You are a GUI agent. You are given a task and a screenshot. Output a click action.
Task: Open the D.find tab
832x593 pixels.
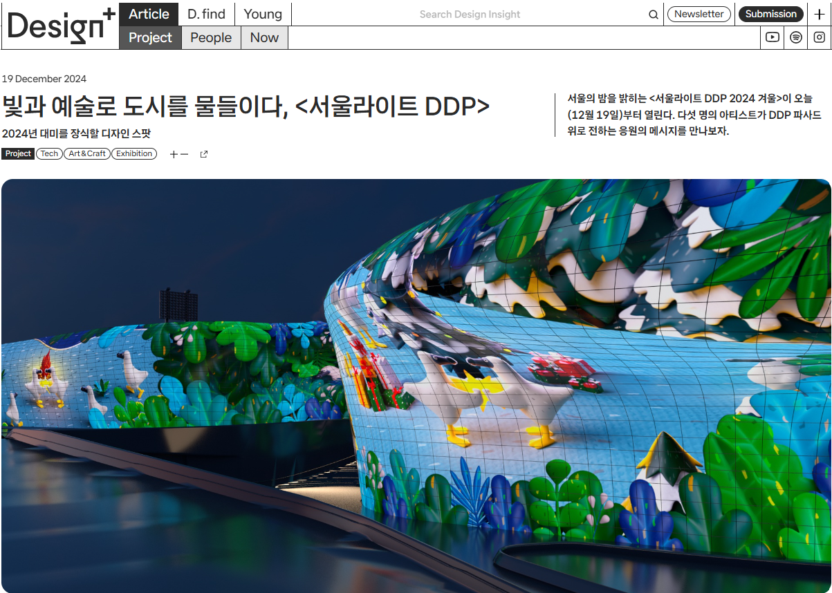pyautogui.click(x=206, y=14)
